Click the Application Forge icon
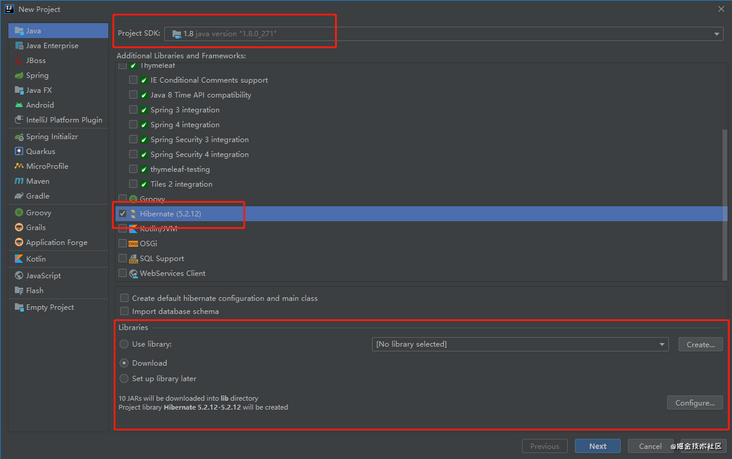The image size is (732, 459). click(19, 242)
